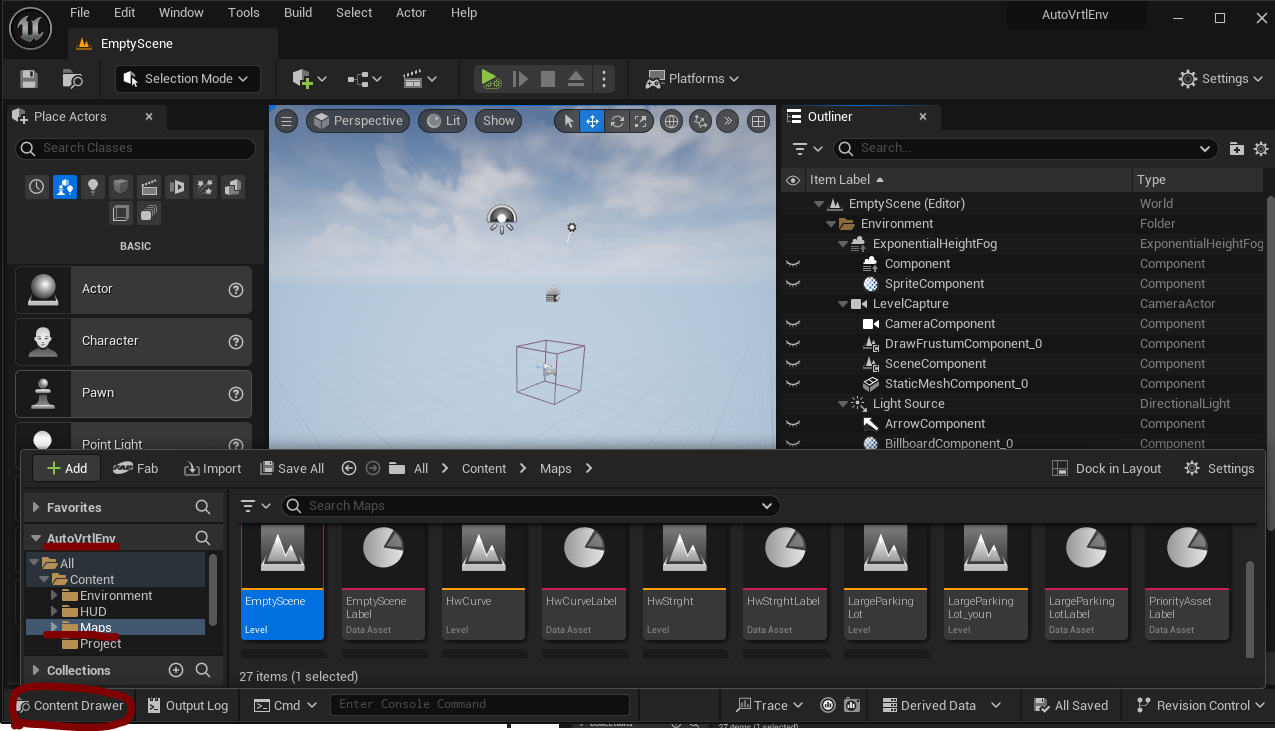Screen dimensions: 1275x731
Task: Open the Edit menu
Action: [124, 12]
